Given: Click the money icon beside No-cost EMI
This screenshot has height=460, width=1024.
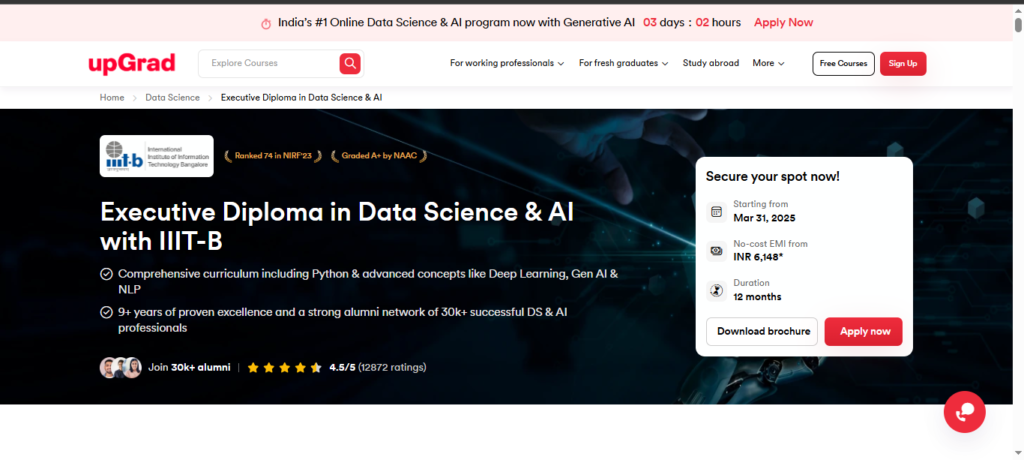Looking at the screenshot, I should (x=716, y=251).
